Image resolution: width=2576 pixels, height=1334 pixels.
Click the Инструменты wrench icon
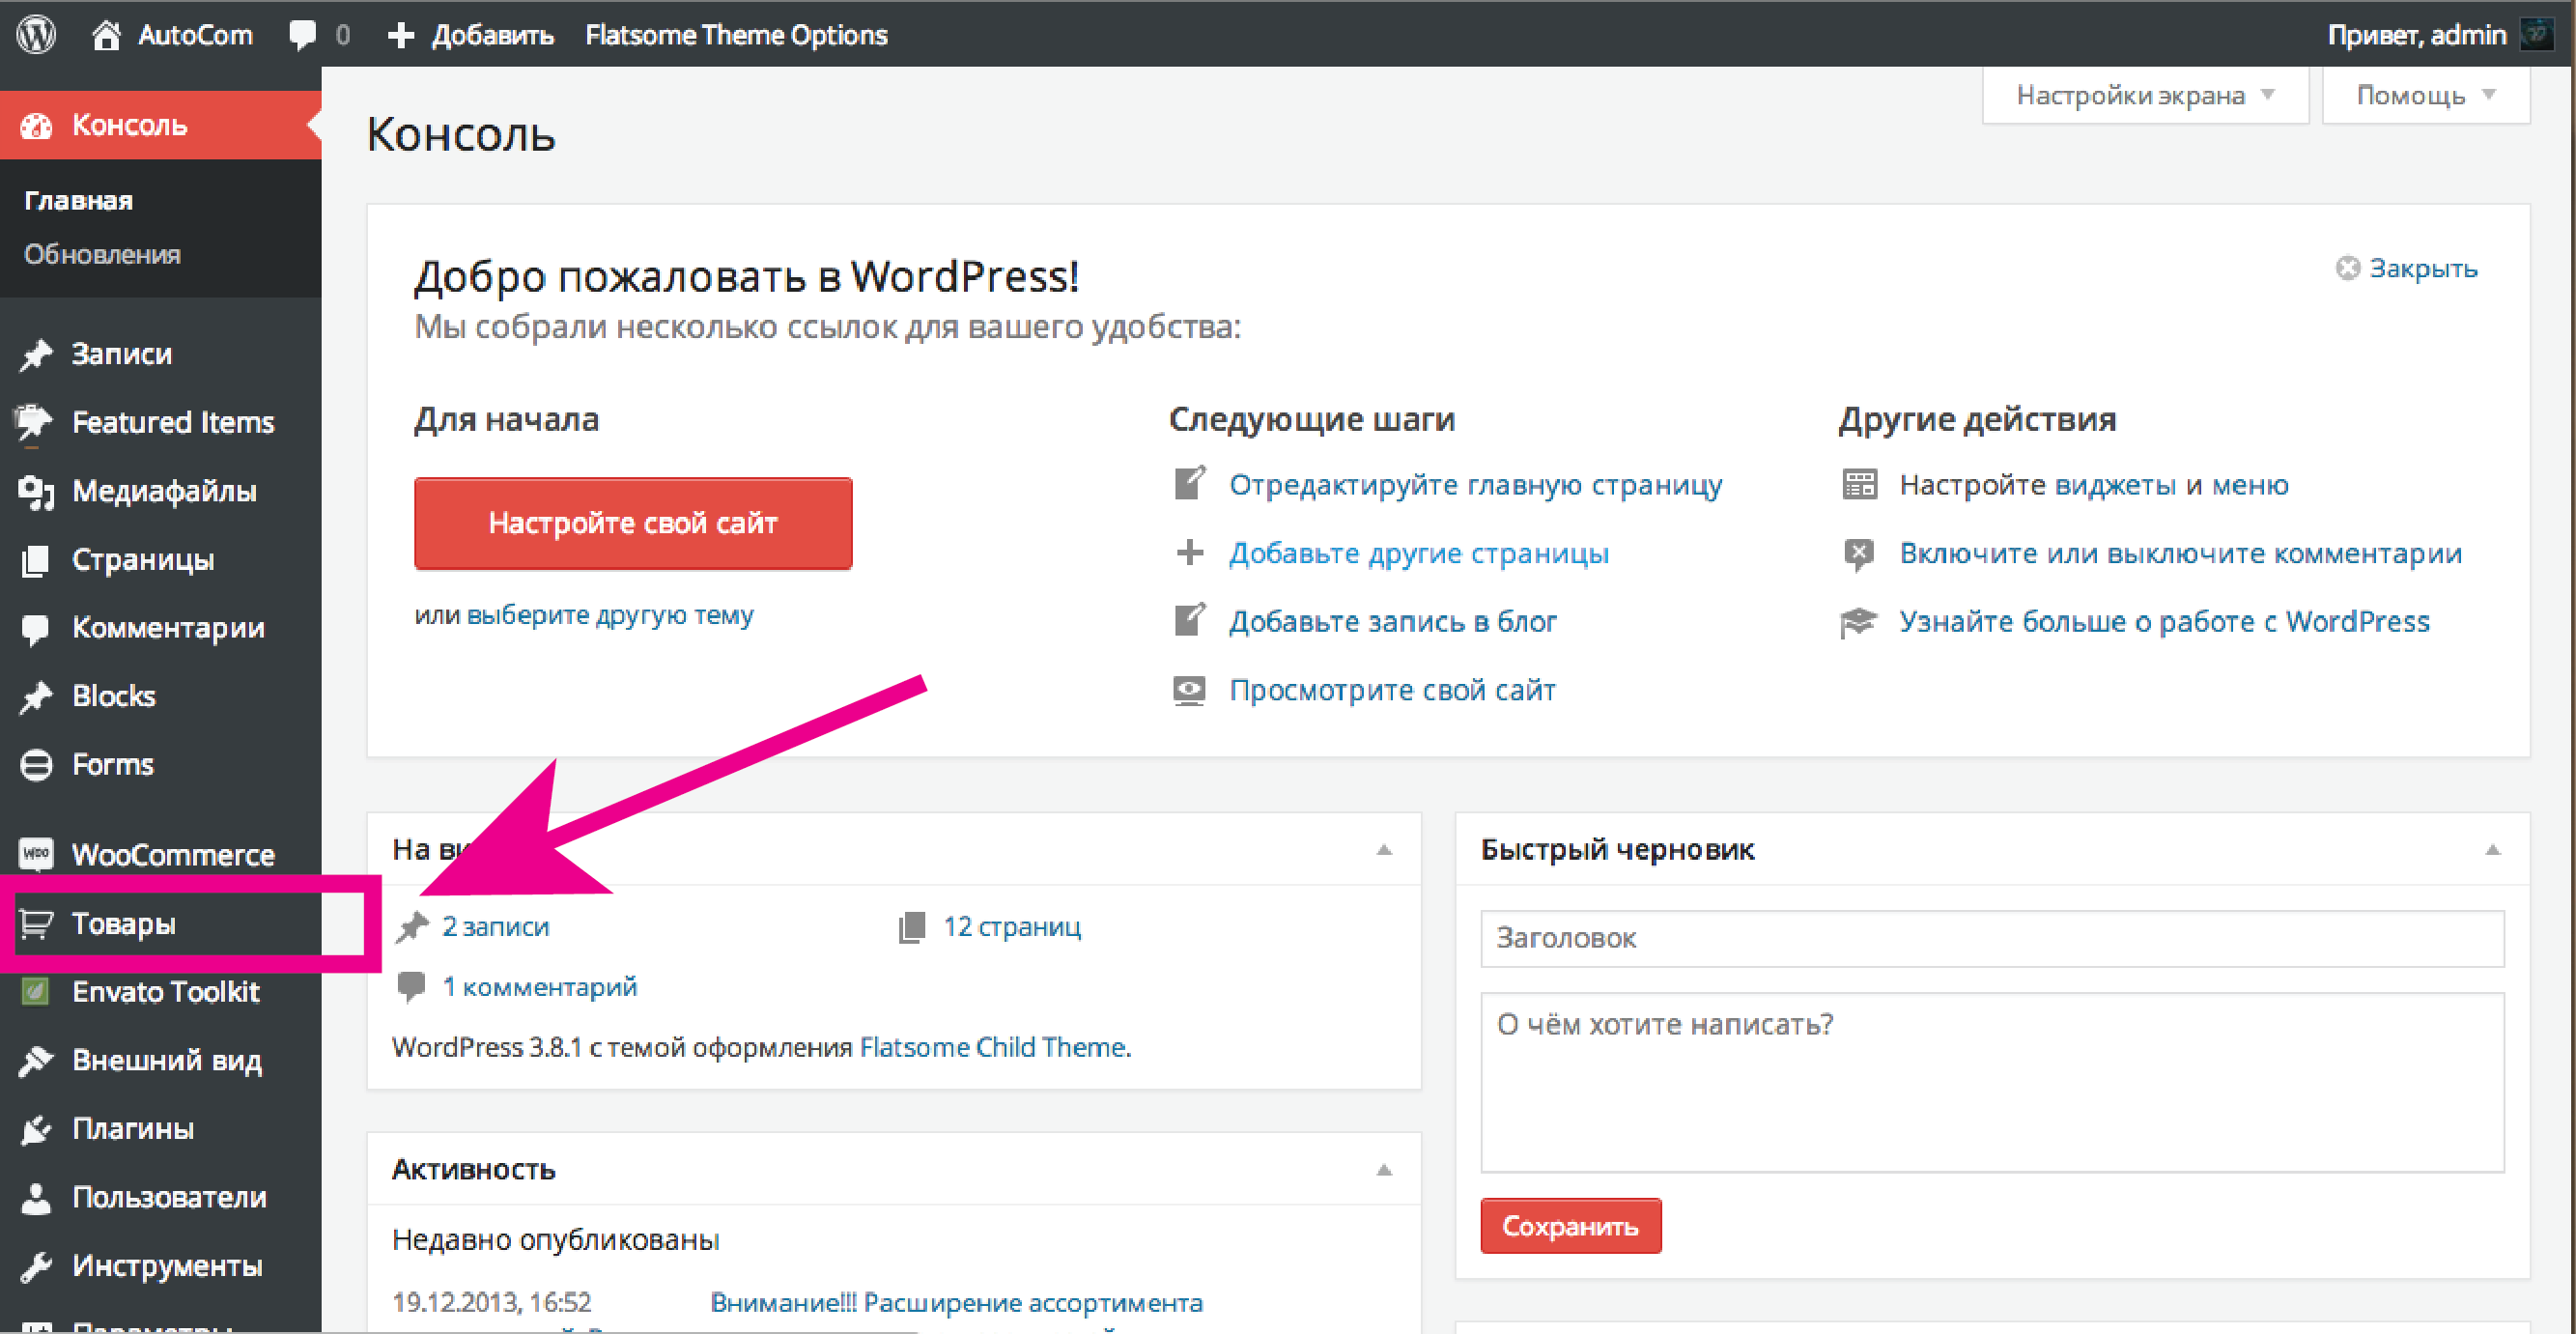36,1266
